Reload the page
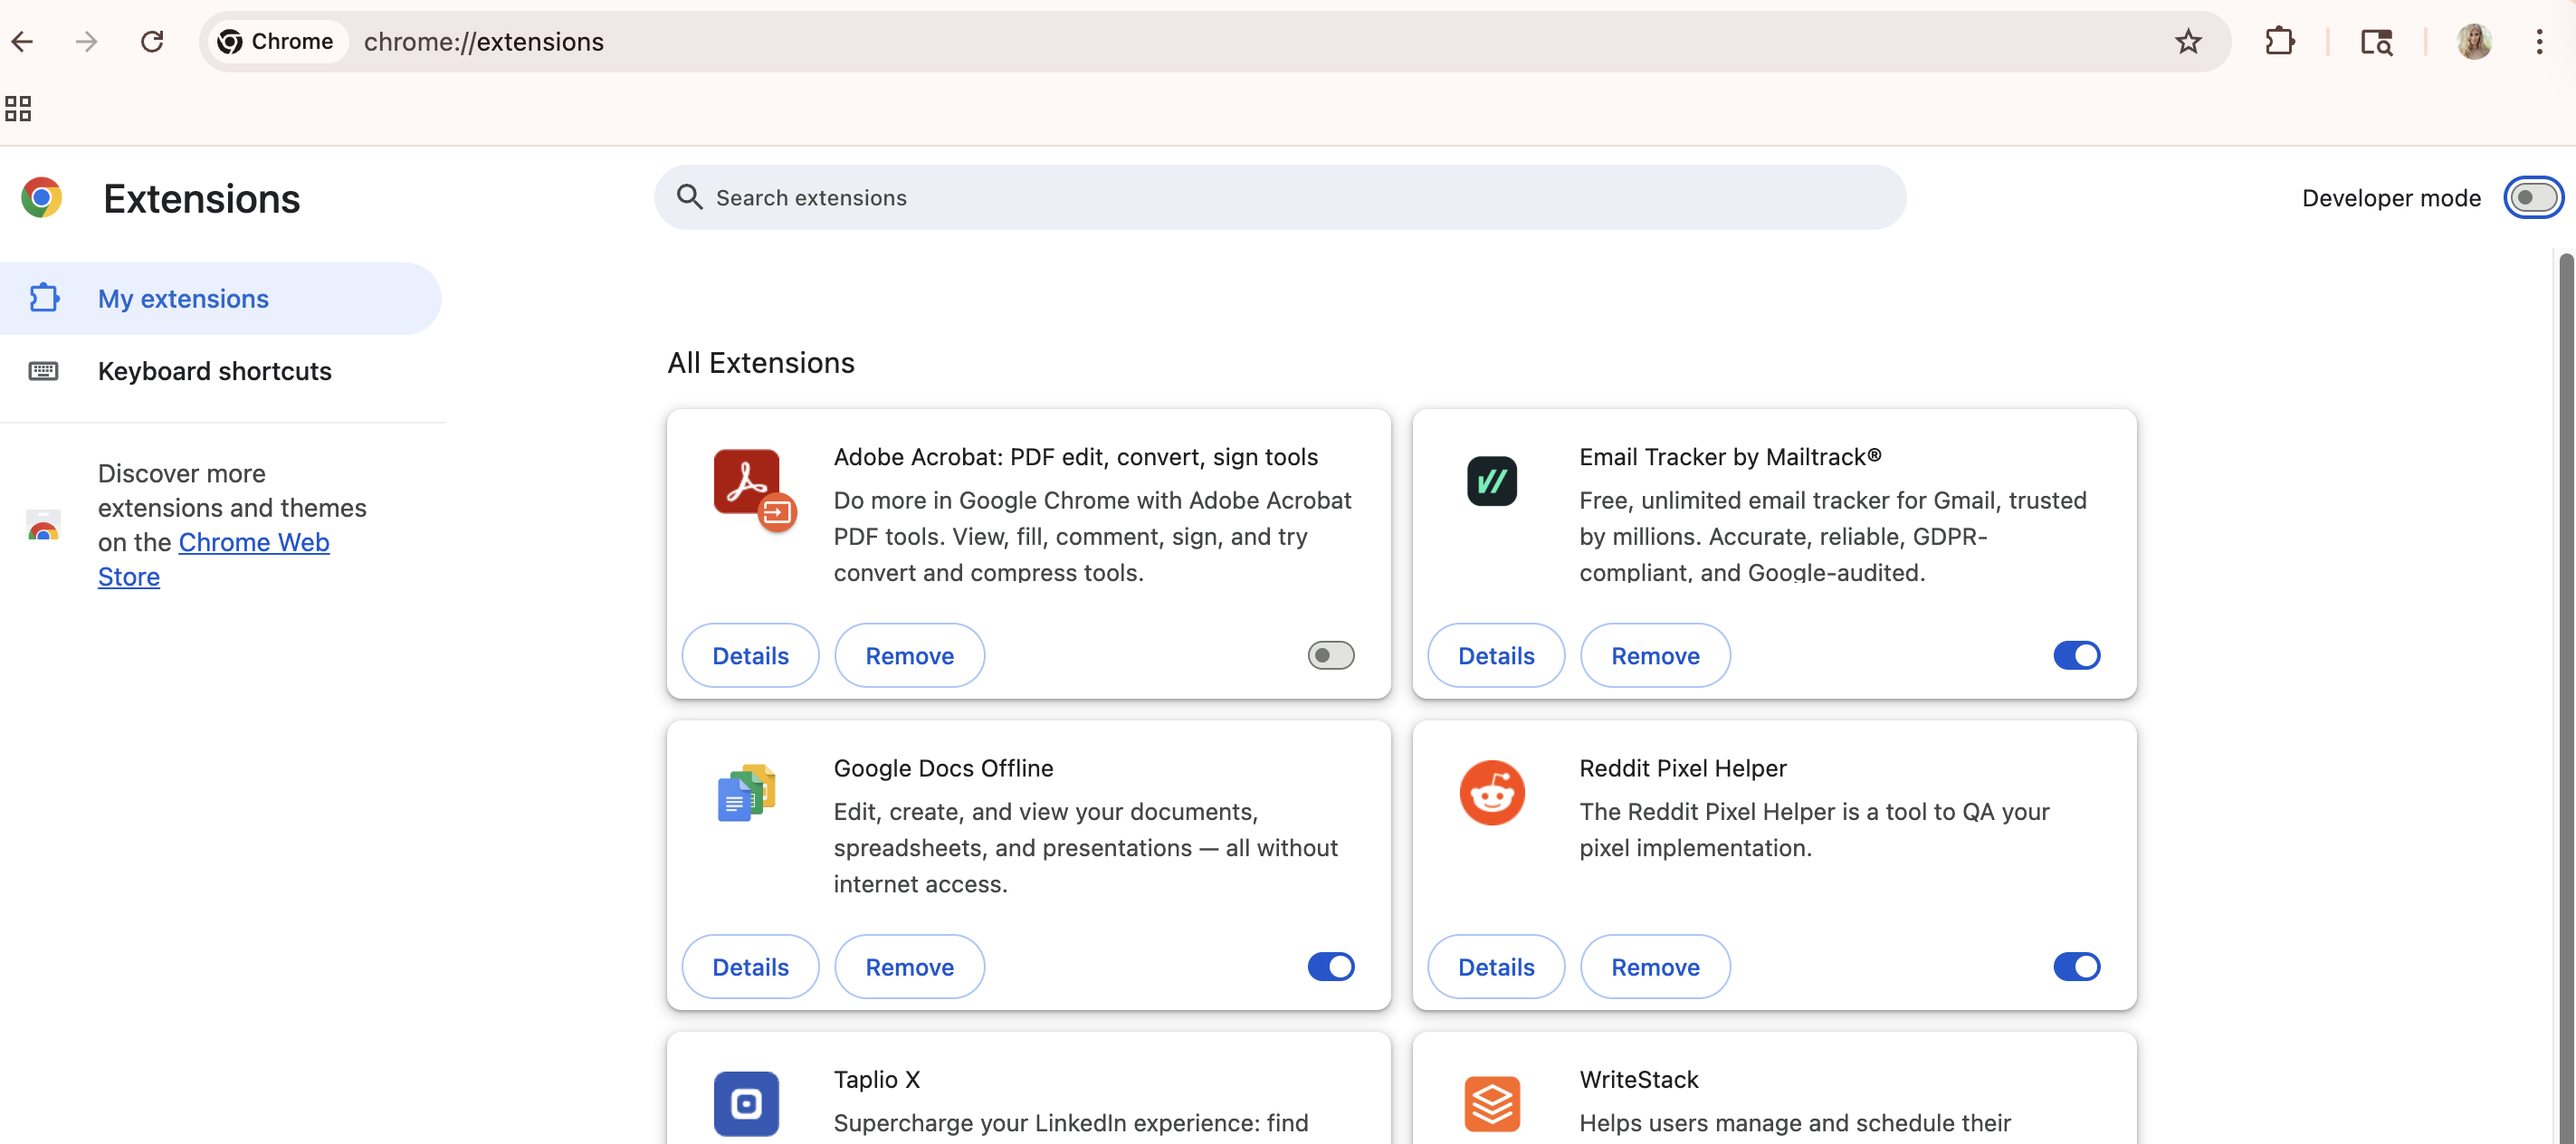This screenshot has height=1144, width=2576. (x=152, y=42)
